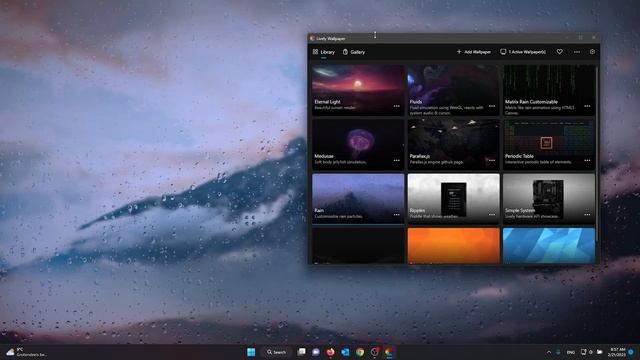Viewport: 640px width, 360px height.
Task: Open the three-dot menu in Lively toolbar
Action: pos(577,52)
